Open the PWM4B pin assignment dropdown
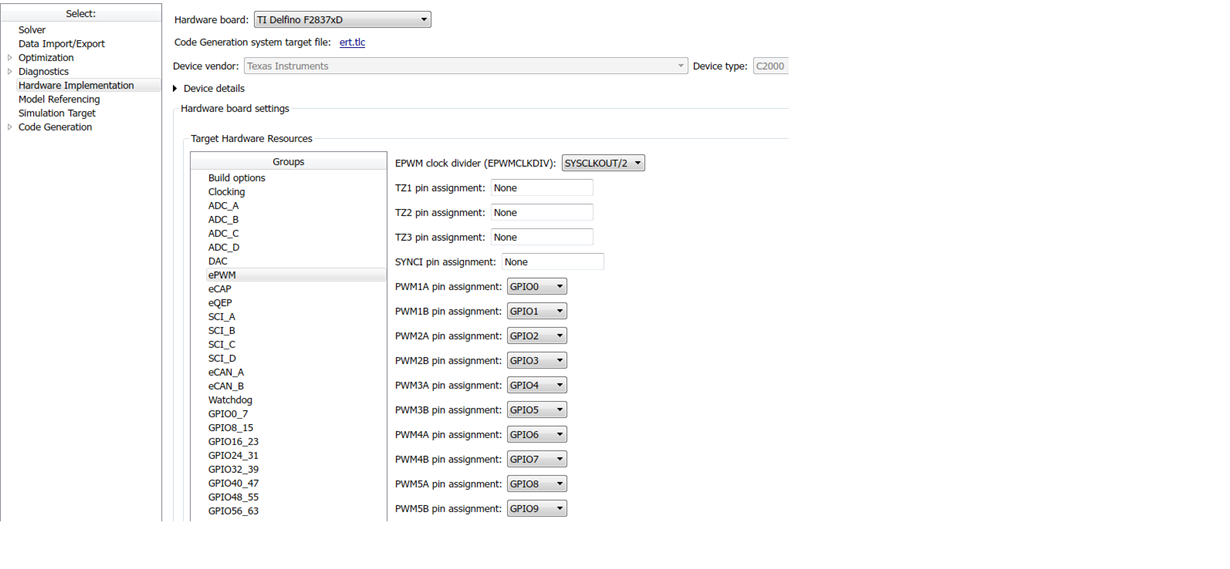The image size is (1230, 569). click(537, 459)
